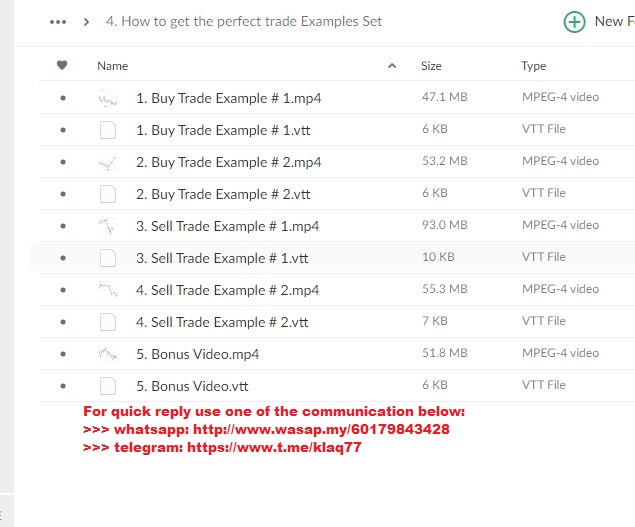Expand the breadcrumb chevron arrow
The image size is (635, 527).
point(86,22)
